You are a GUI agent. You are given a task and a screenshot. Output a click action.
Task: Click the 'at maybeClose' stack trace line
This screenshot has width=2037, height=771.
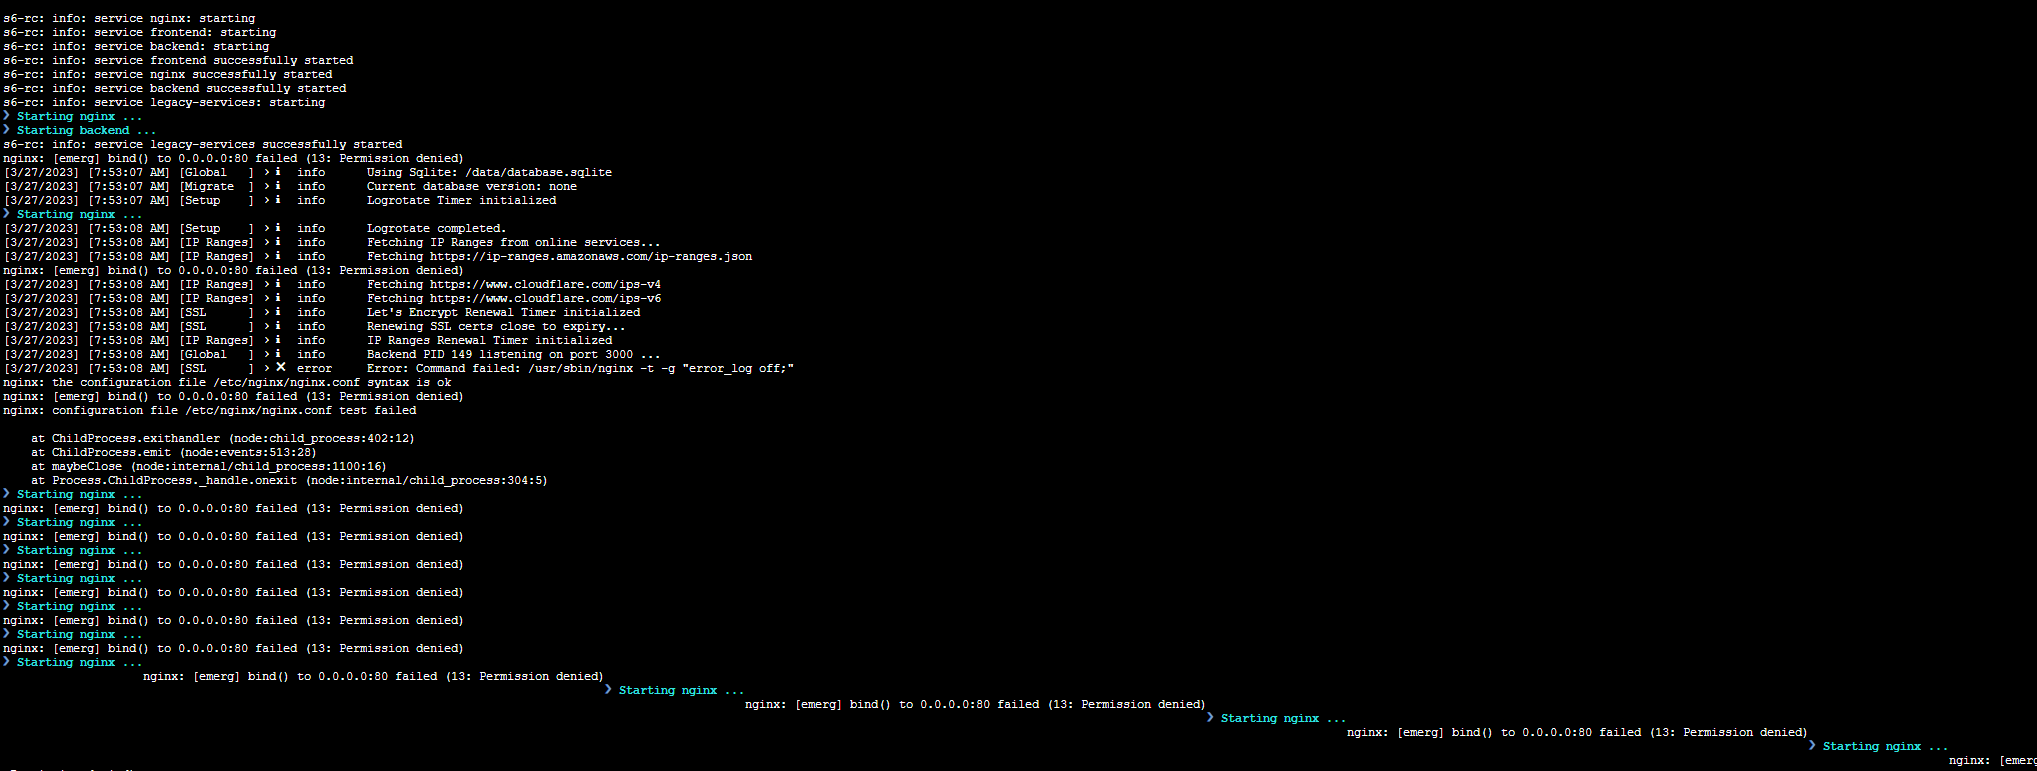point(208,466)
